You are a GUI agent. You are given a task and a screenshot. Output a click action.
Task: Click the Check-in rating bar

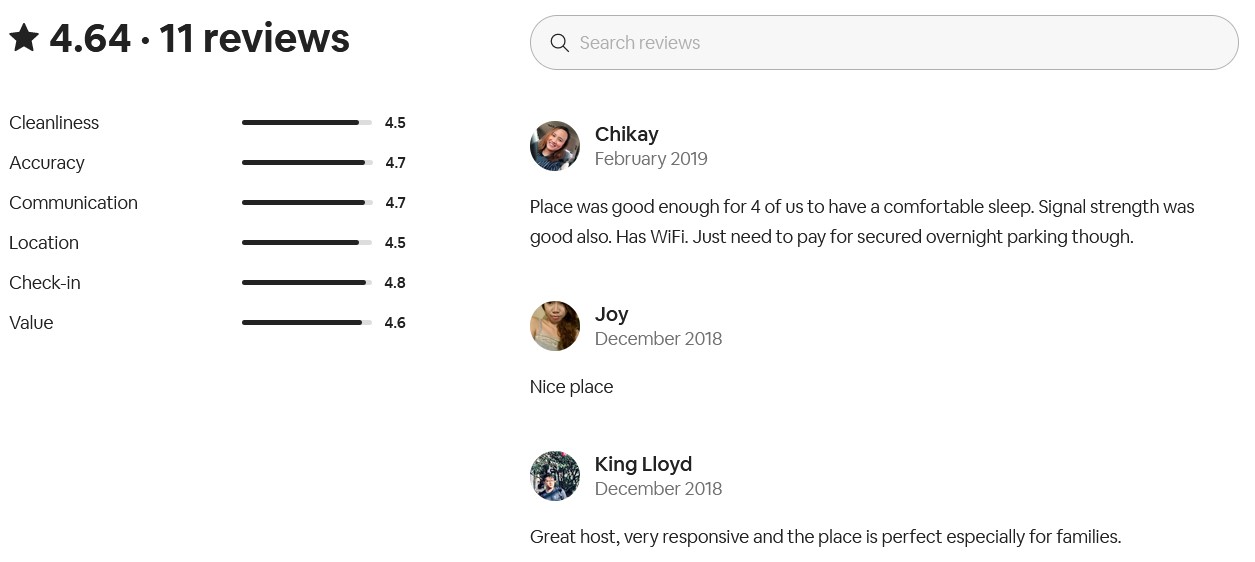pyautogui.click(x=306, y=283)
